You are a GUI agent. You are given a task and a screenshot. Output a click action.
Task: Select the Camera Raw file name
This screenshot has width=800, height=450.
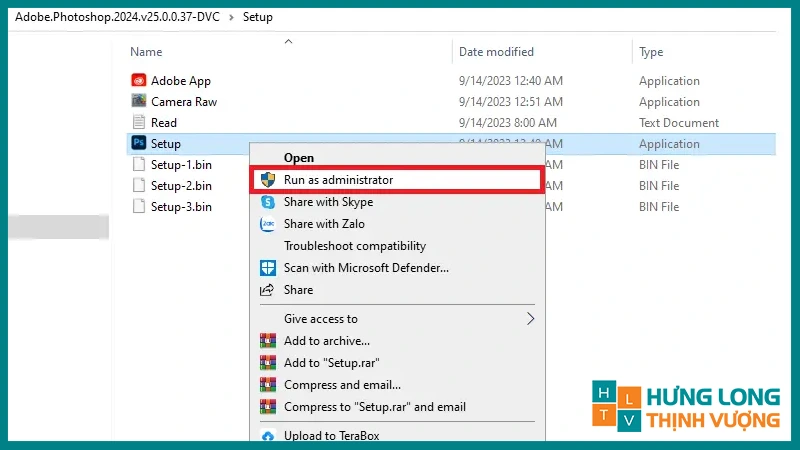pyautogui.click(x=184, y=102)
